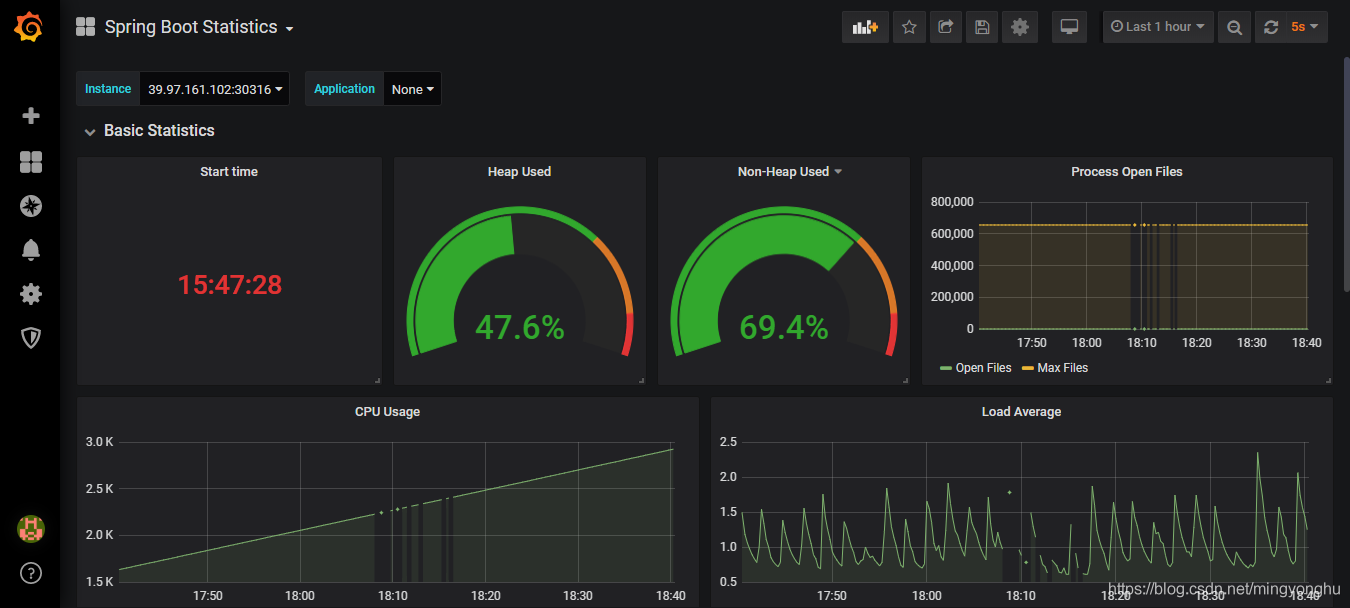Collapse the Basic Statistics row
The height and width of the screenshot is (608, 1350).
90,131
